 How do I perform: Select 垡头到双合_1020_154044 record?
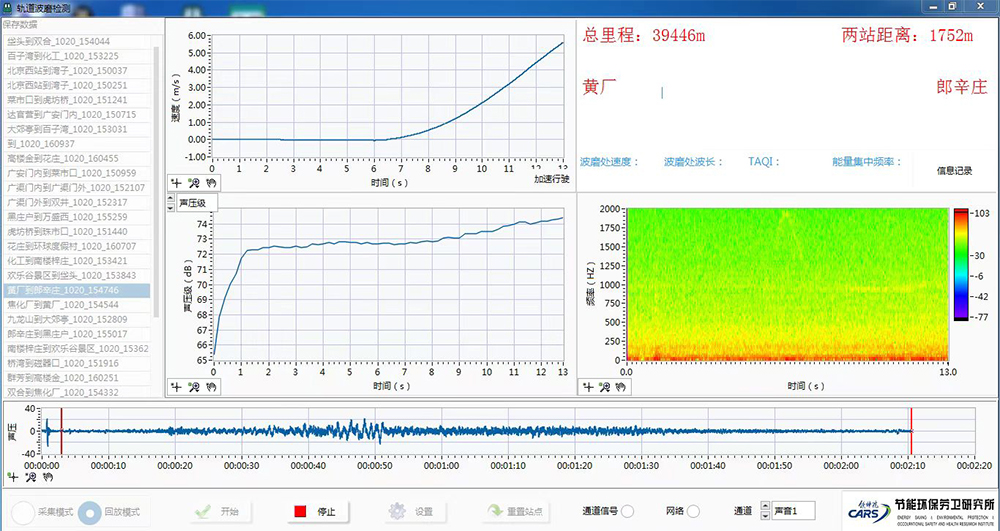click(x=76, y=41)
